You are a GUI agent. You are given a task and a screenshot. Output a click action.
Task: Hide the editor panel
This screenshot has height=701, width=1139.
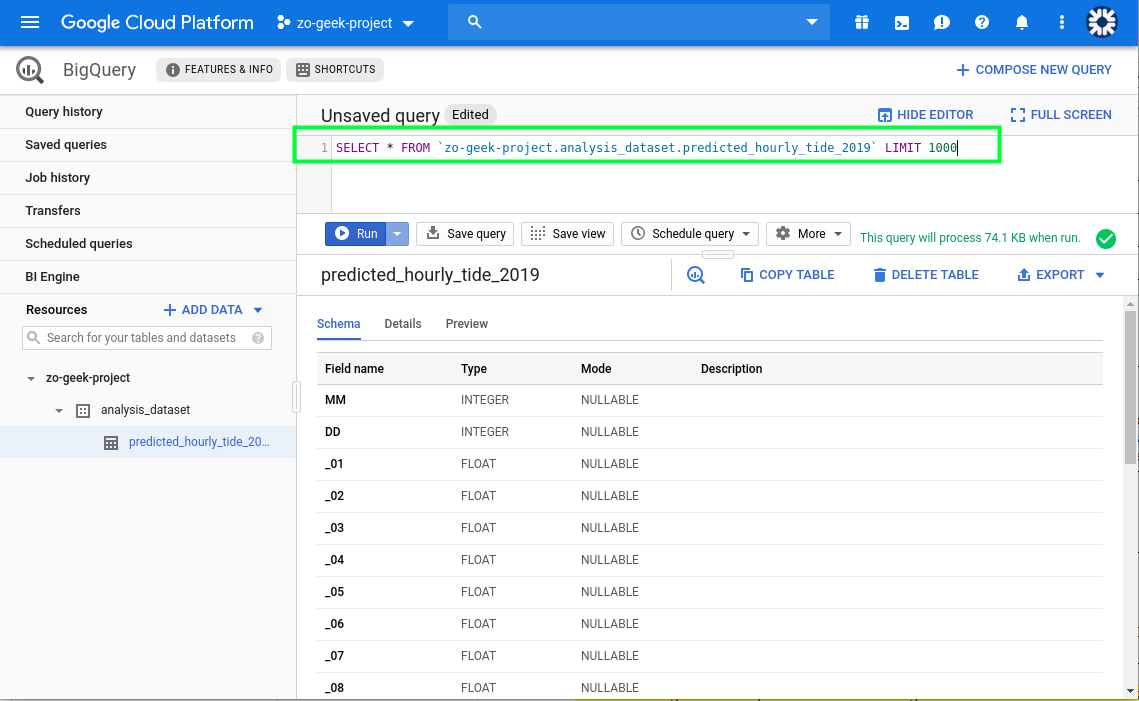click(x=925, y=115)
